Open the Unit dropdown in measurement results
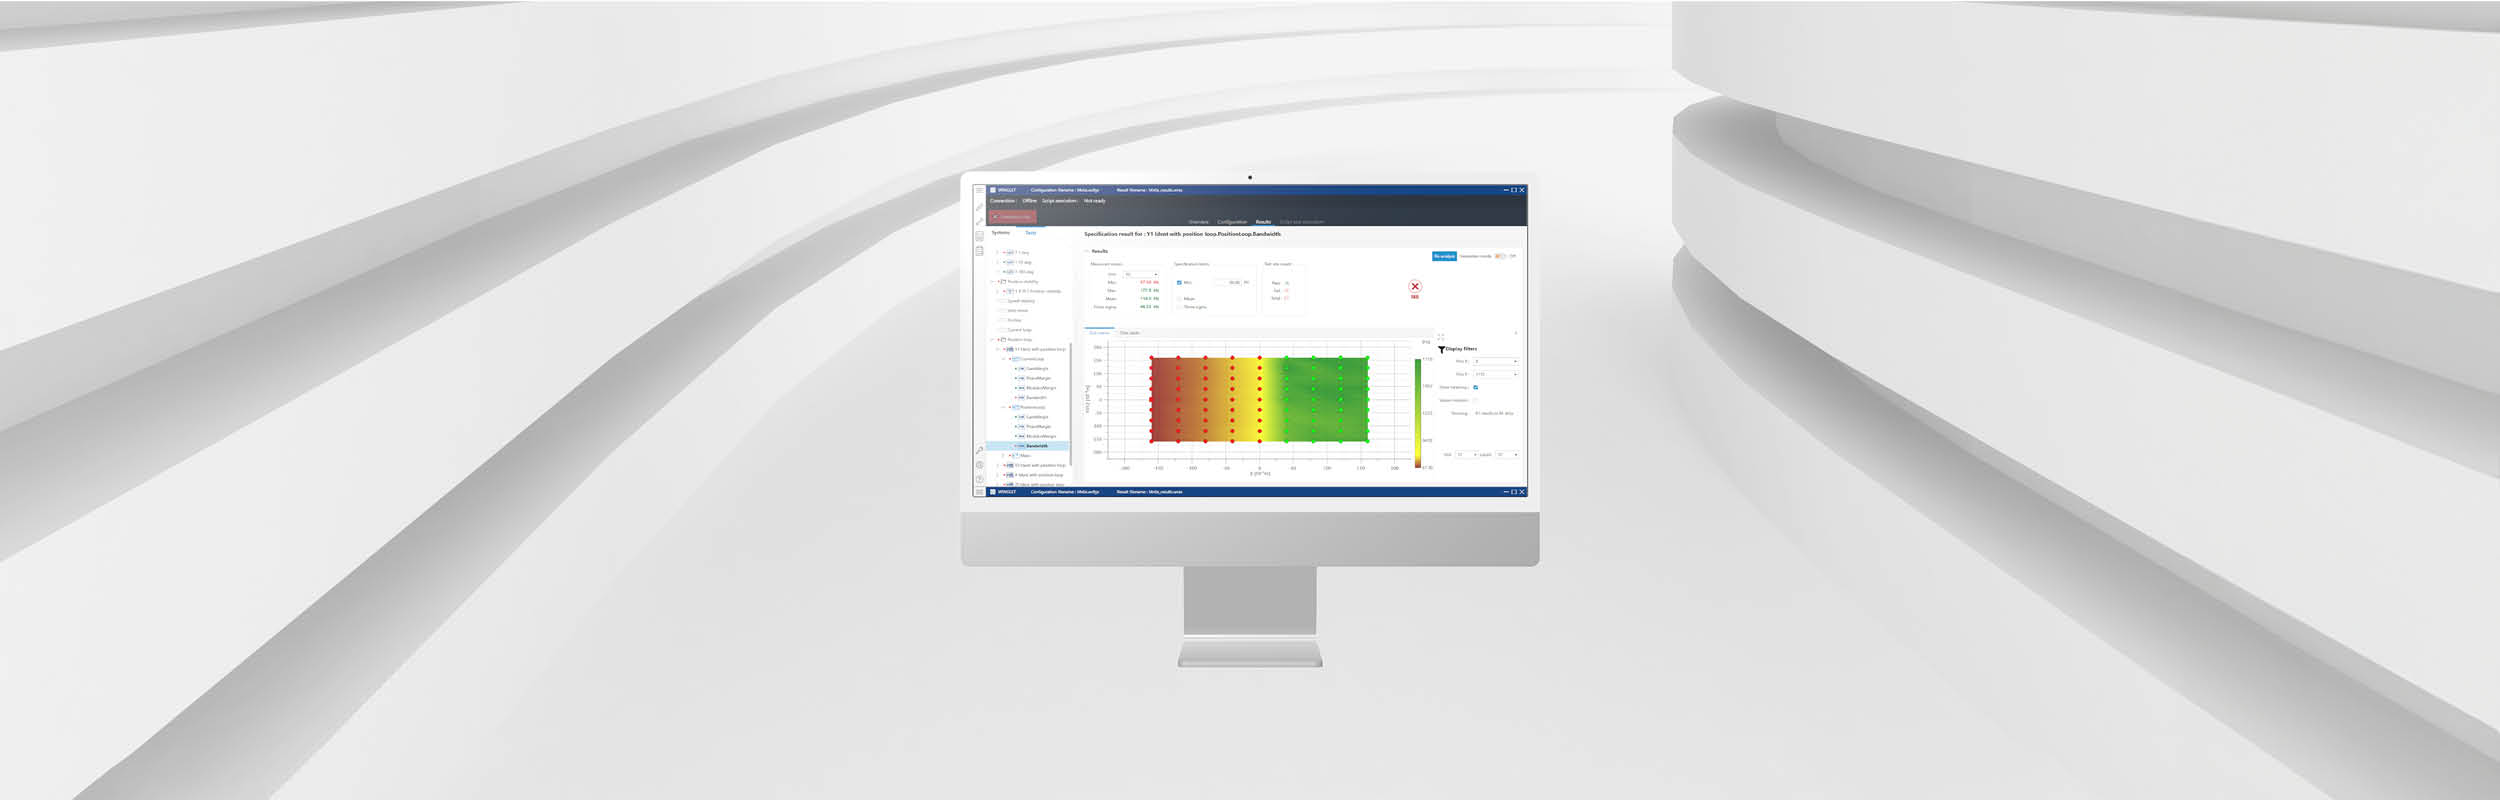This screenshot has height=800, width=2500. (1141, 274)
